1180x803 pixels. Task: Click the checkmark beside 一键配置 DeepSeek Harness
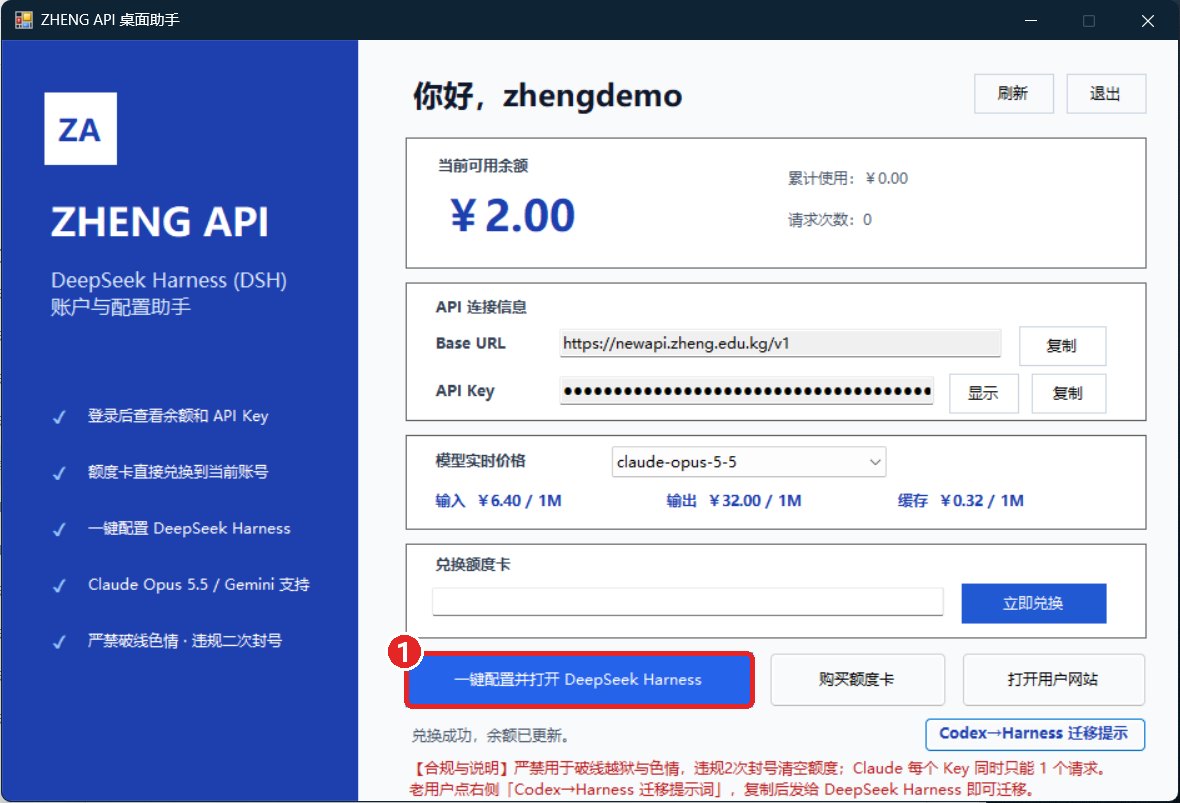59,530
